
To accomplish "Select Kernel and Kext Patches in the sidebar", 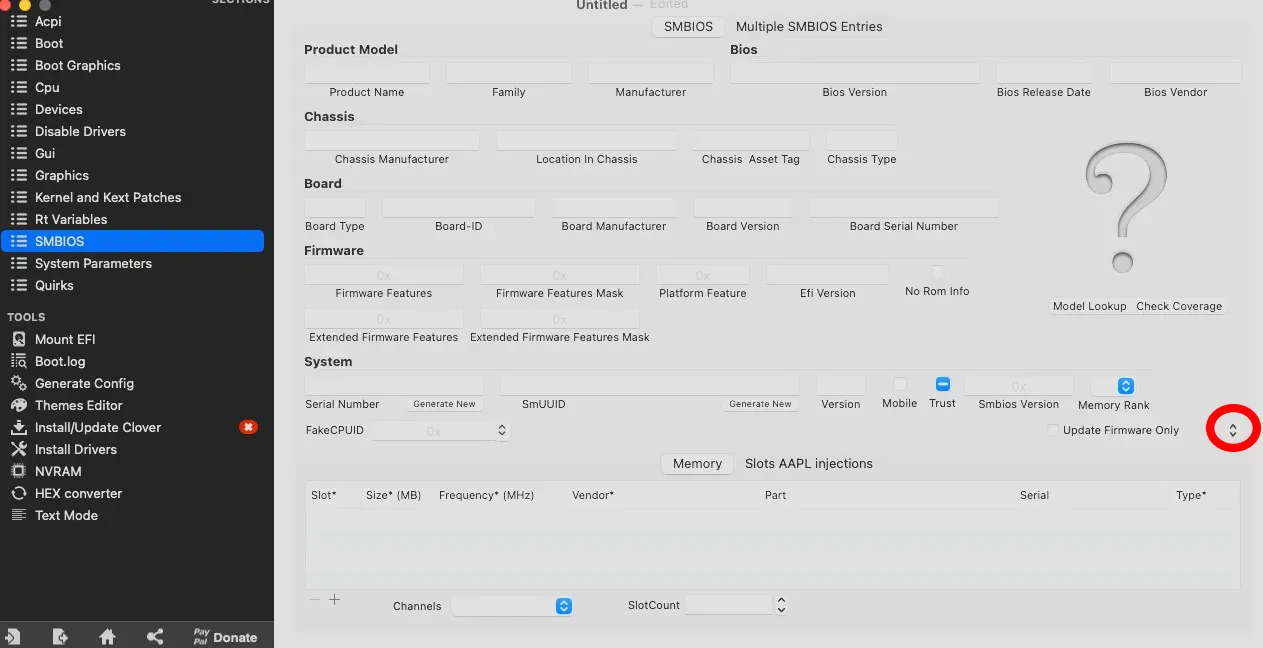I will [x=108, y=197].
